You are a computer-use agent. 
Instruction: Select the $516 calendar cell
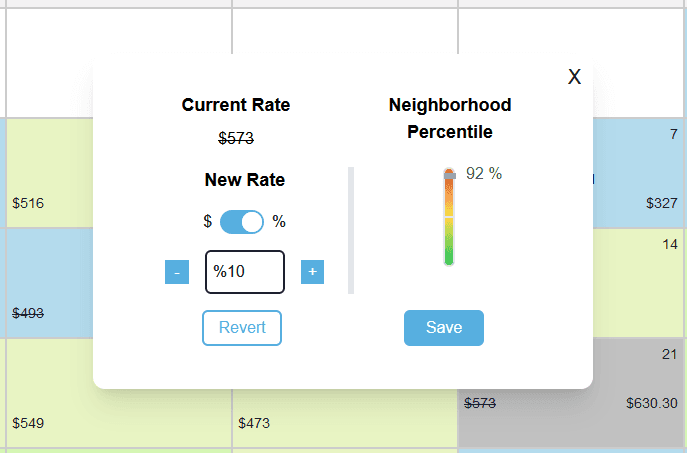coord(49,173)
